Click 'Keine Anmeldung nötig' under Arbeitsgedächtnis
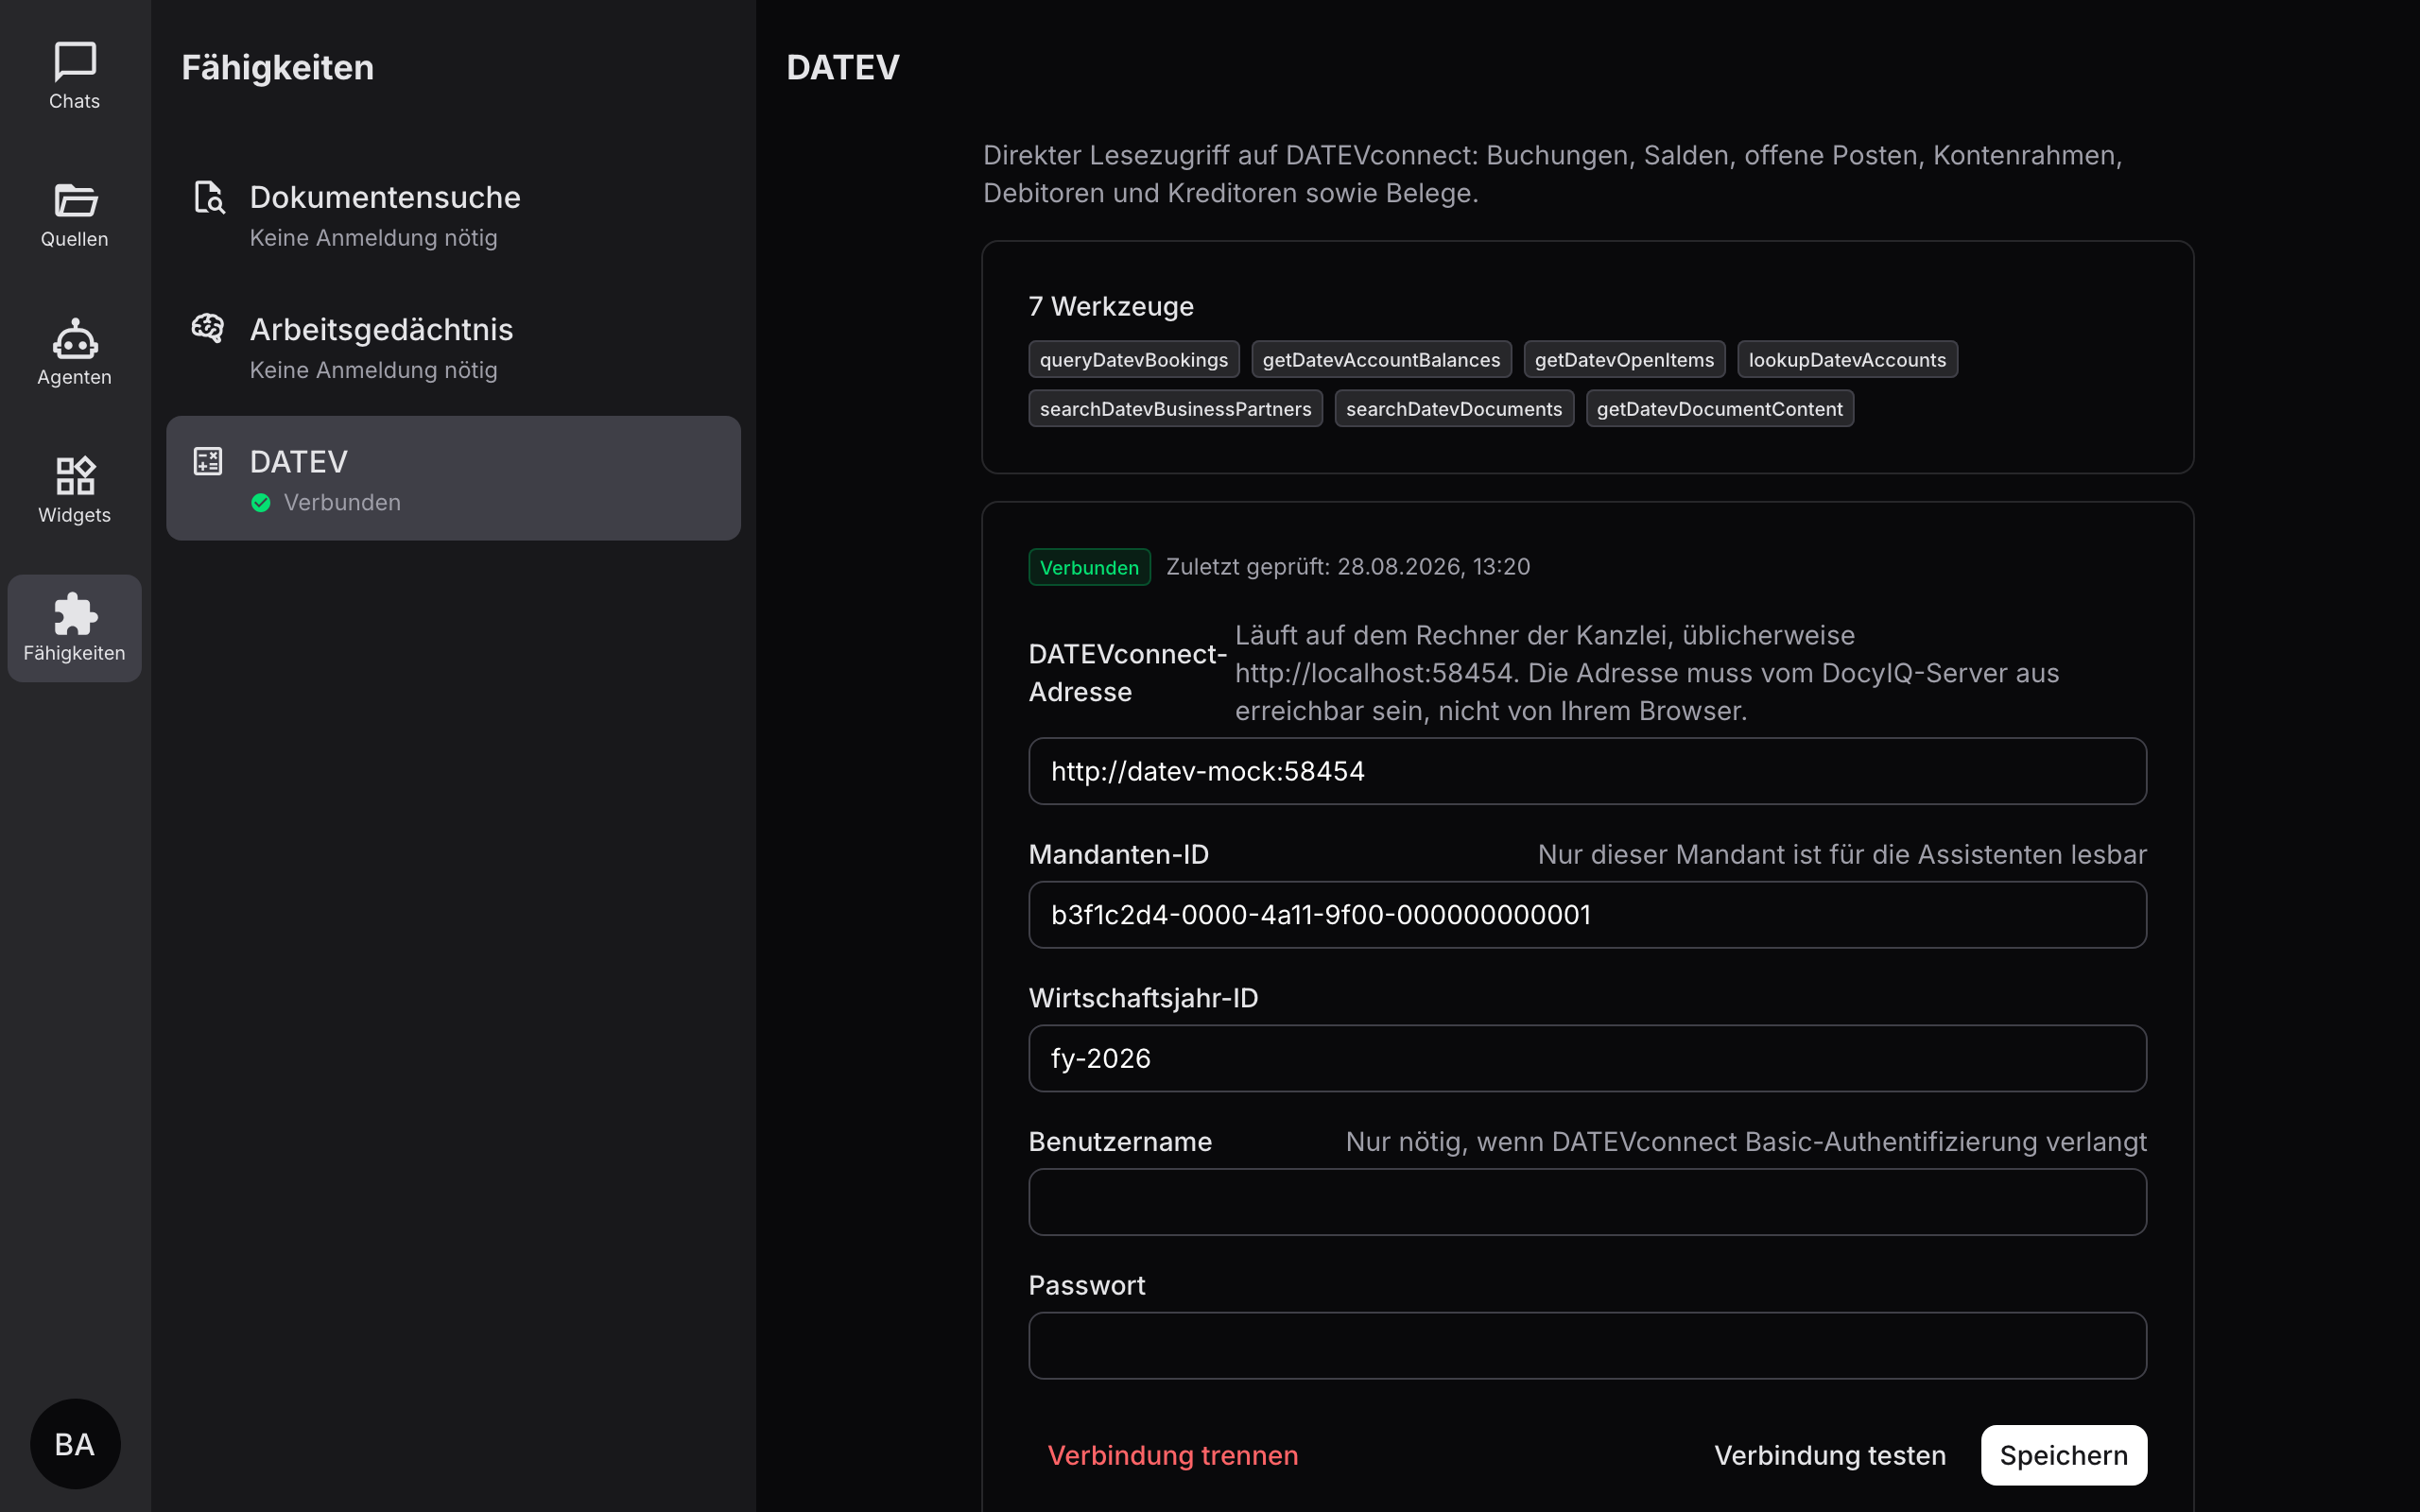2420x1512 pixels. tap(373, 370)
